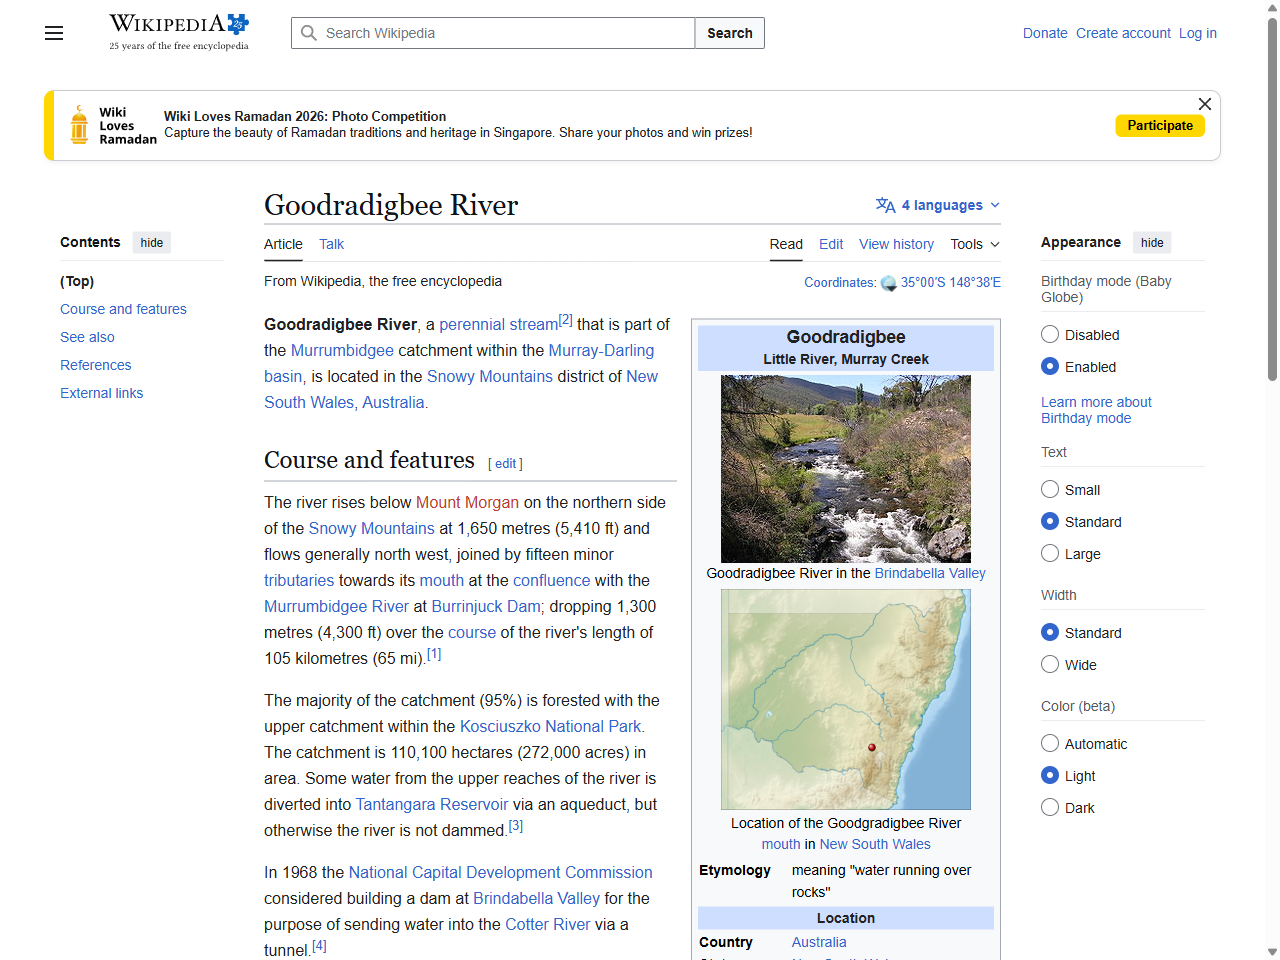Open the hamburger navigation menu
The width and height of the screenshot is (1280, 960).
click(x=53, y=33)
